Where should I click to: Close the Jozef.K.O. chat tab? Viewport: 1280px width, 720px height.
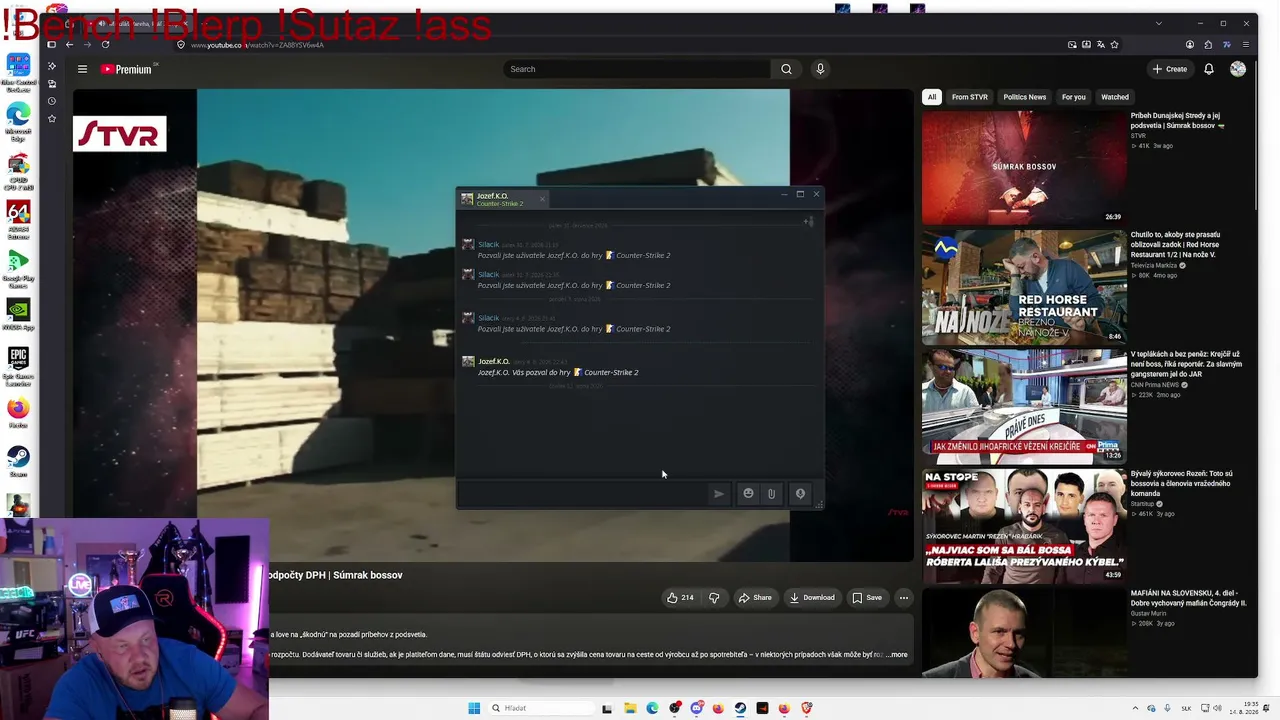point(543,199)
